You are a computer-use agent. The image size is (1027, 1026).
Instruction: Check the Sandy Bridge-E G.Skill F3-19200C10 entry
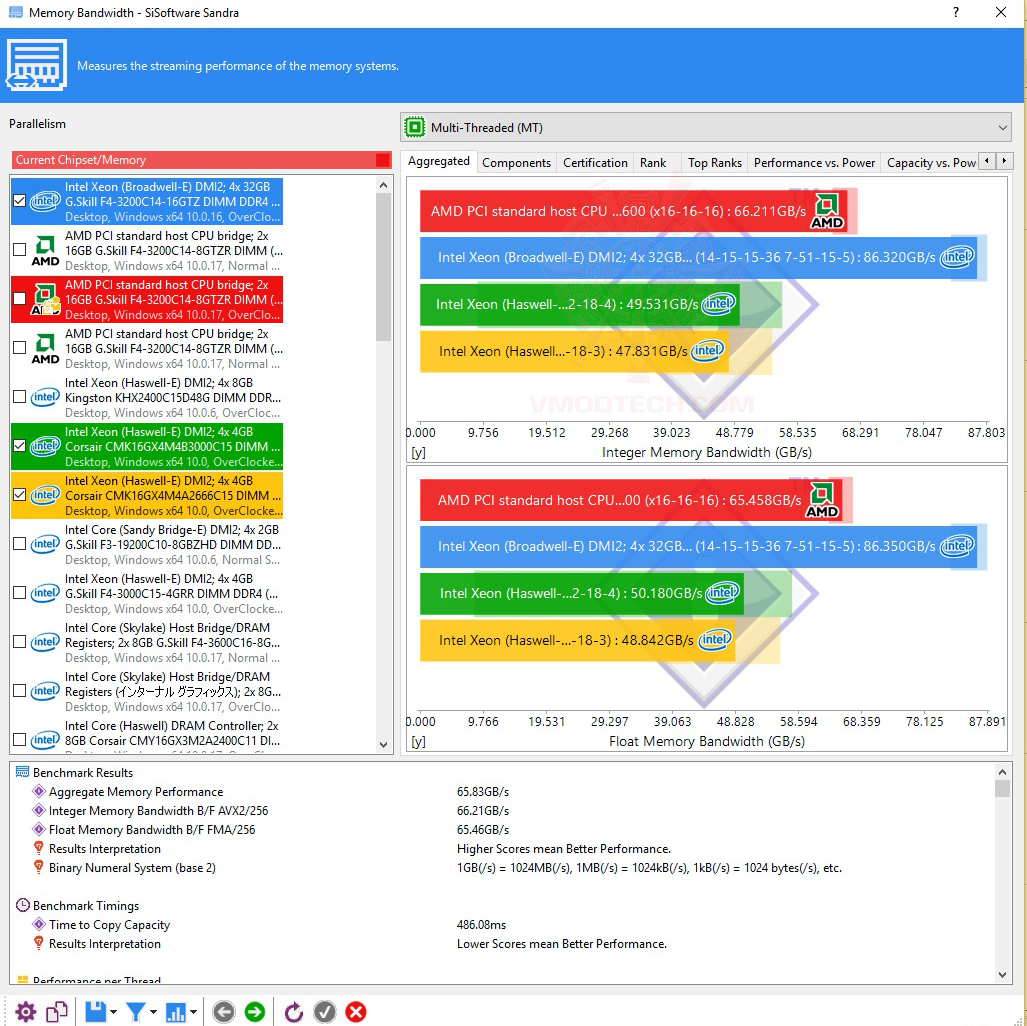(x=20, y=544)
